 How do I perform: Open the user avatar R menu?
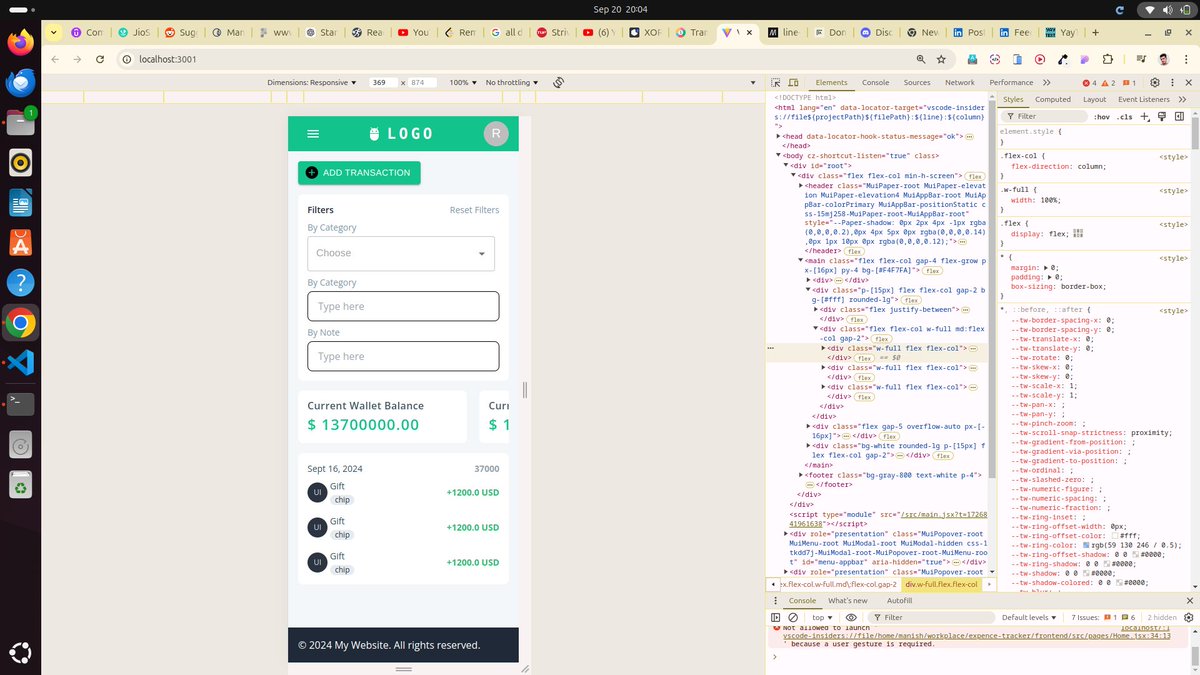click(496, 134)
